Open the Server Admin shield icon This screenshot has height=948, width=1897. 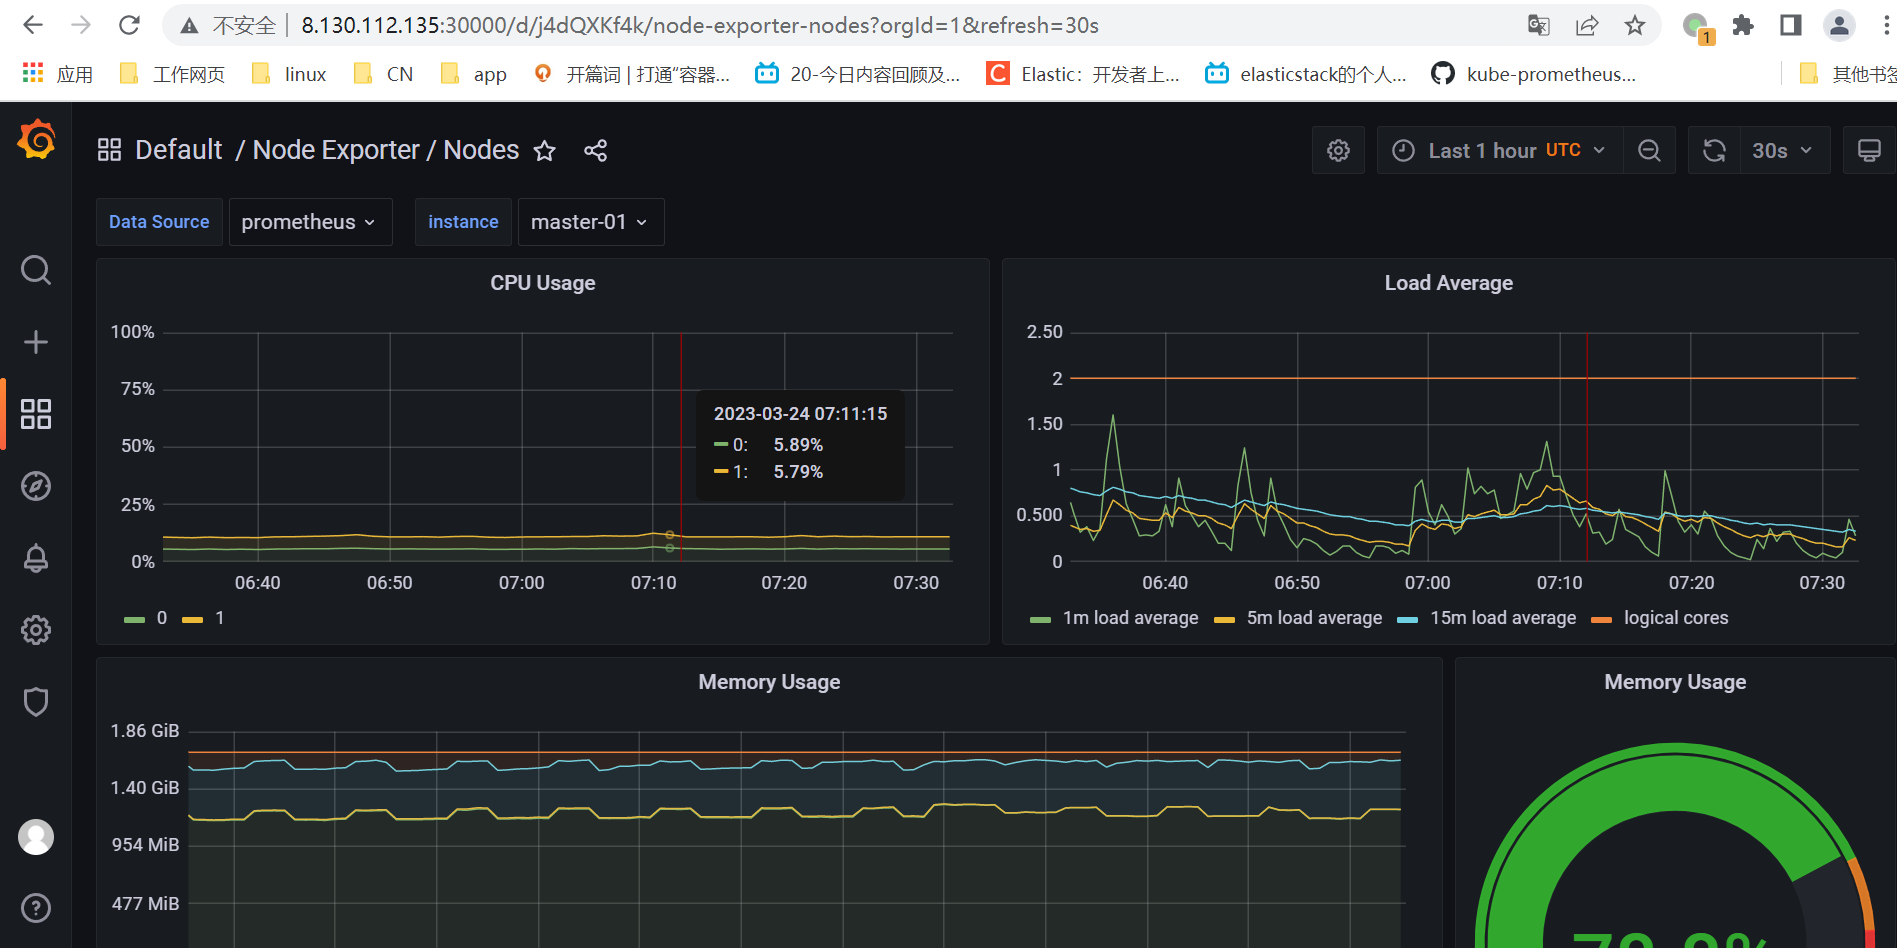point(36,702)
